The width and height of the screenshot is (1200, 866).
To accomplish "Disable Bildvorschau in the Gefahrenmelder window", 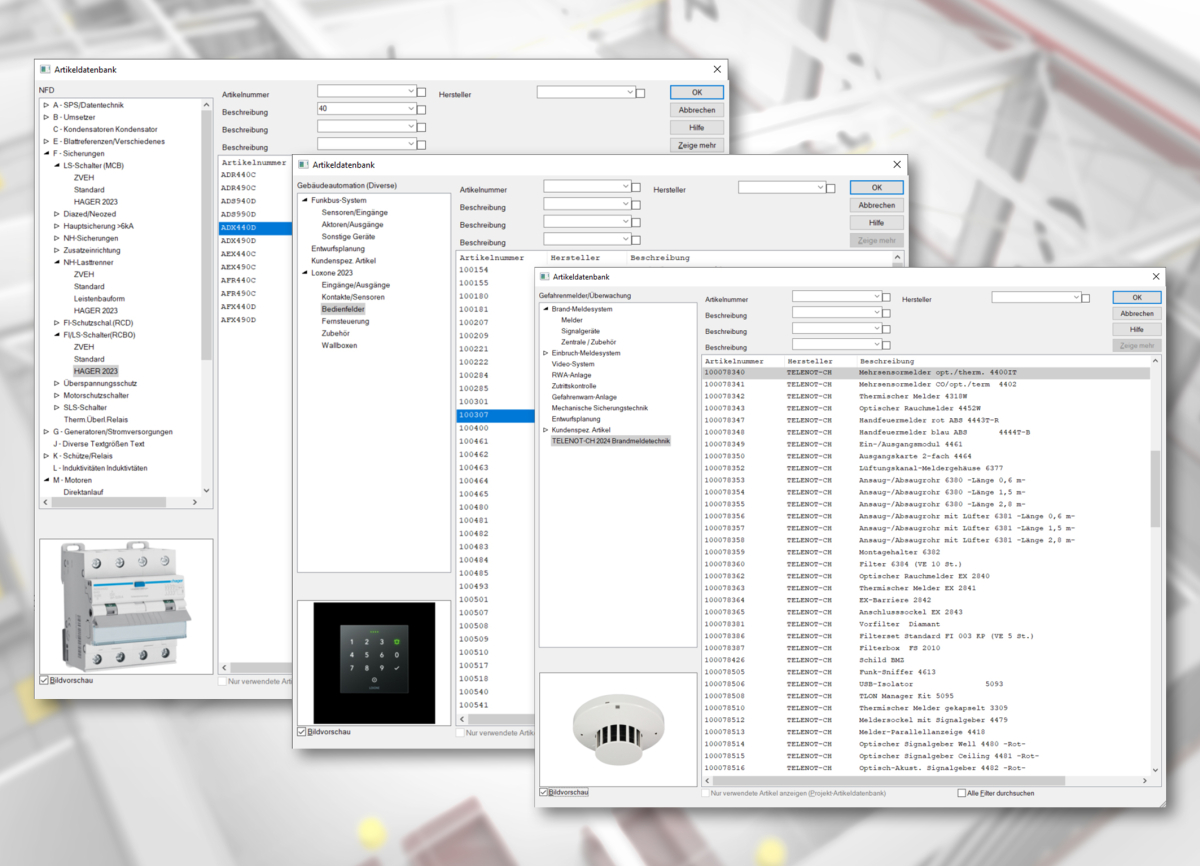I will 545,792.
